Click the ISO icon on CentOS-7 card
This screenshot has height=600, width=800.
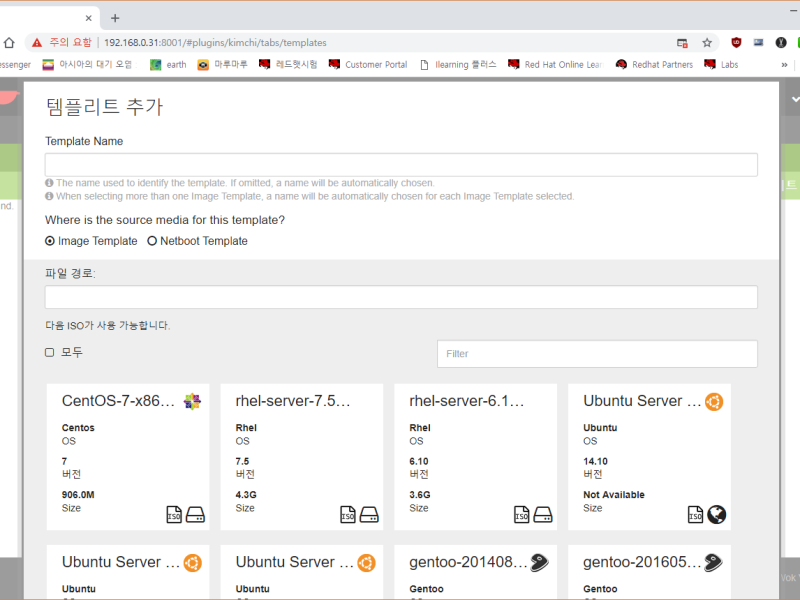point(174,514)
